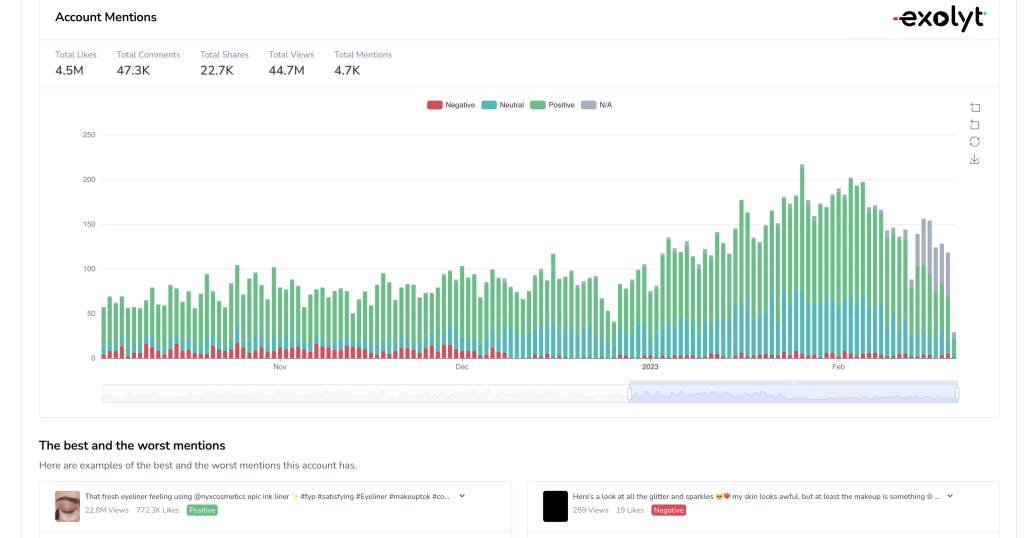Viewport: 1024px width, 538px height.
Task: Activate the chart area zoom tool
Action: [x=975, y=108]
